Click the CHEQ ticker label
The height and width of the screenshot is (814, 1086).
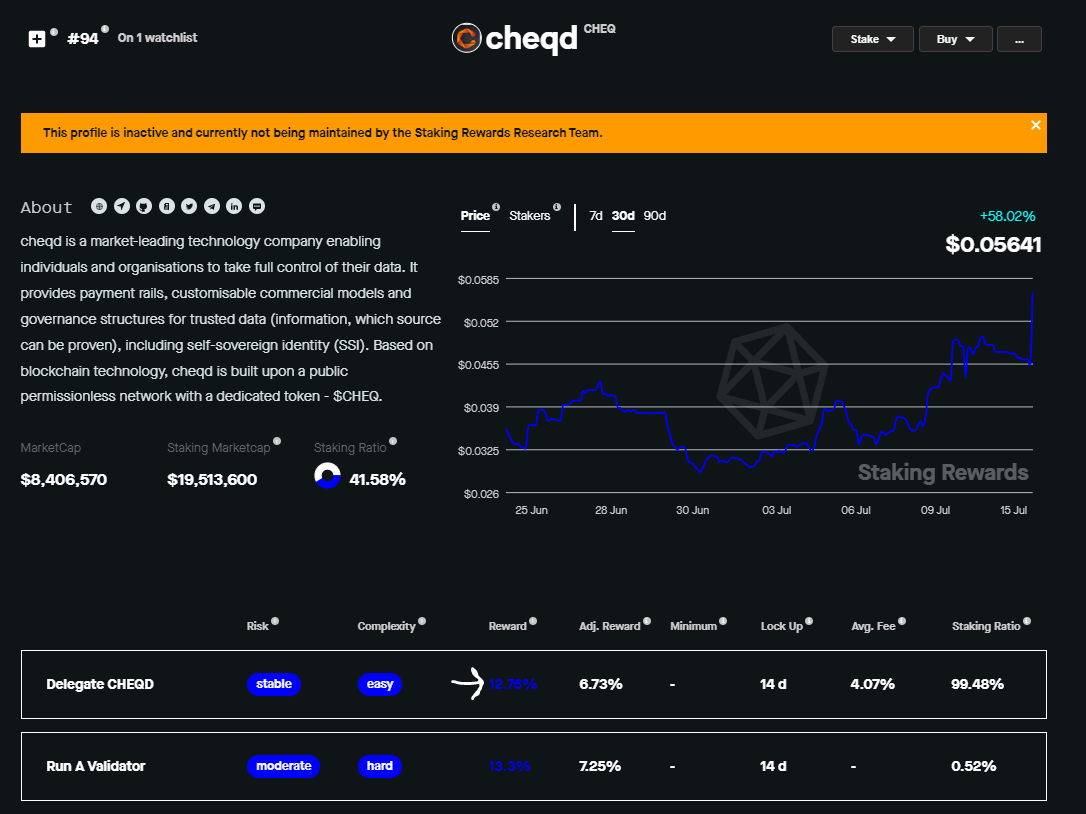[600, 29]
